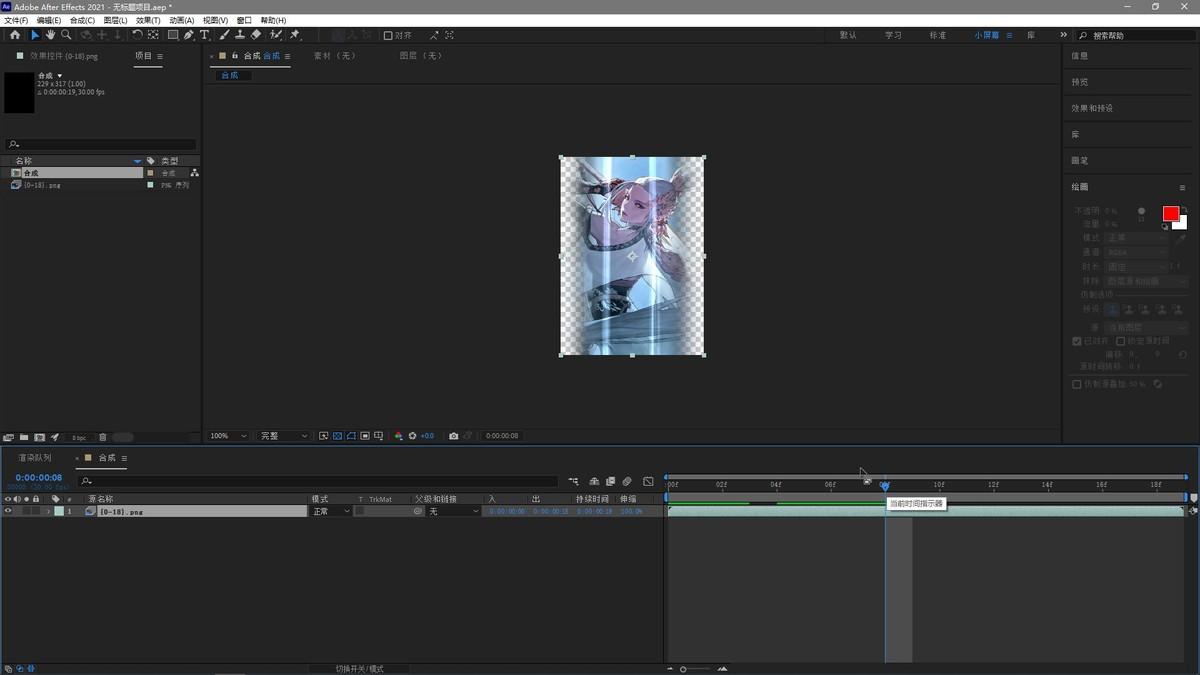Click the Home icon in toolbar
Viewport: 1200px width, 675px height.
[x=14, y=35]
